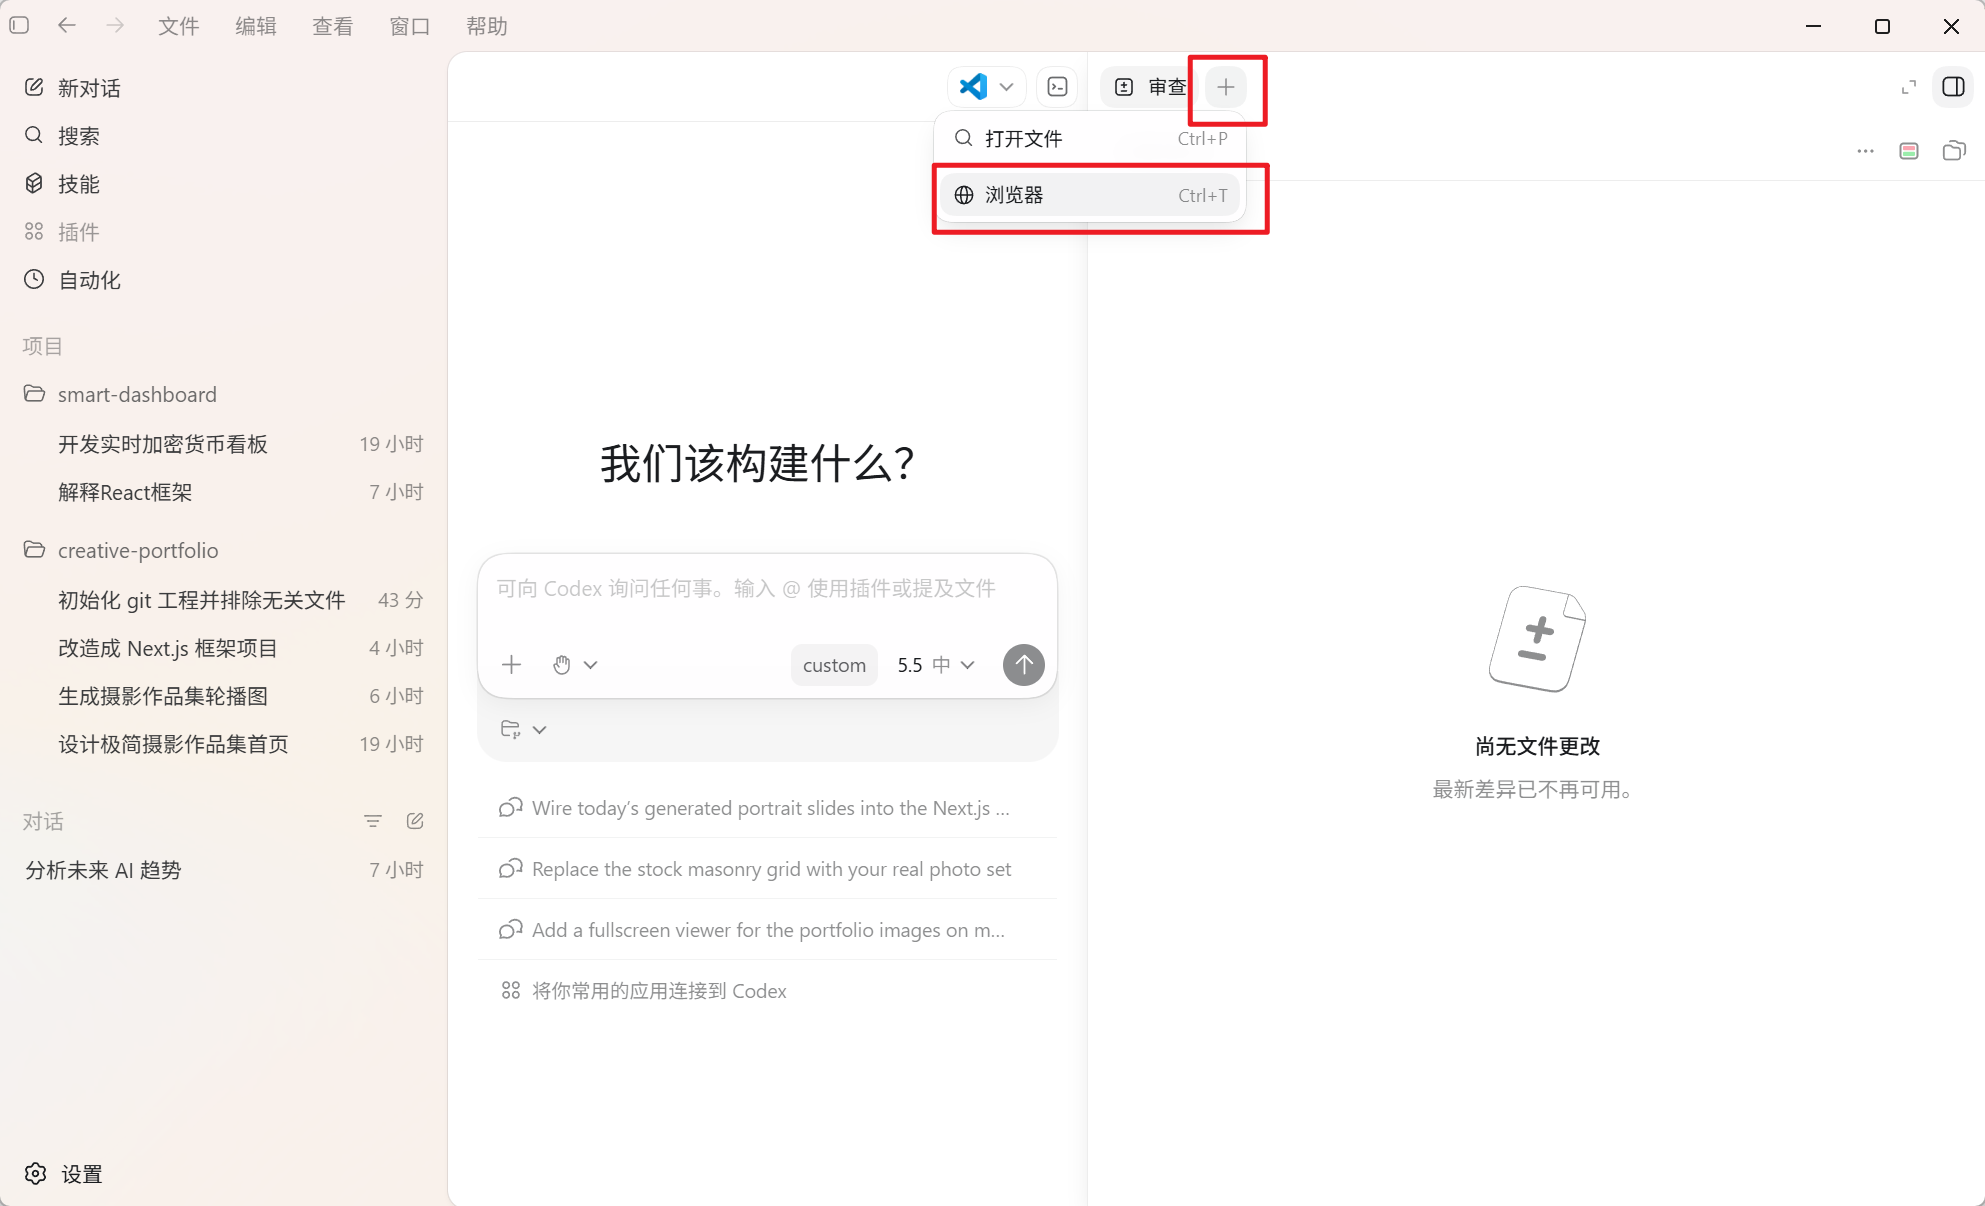The image size is (1985, 1206).
Task: Click the stacked windows icon in review panel
Action: 1954,151
